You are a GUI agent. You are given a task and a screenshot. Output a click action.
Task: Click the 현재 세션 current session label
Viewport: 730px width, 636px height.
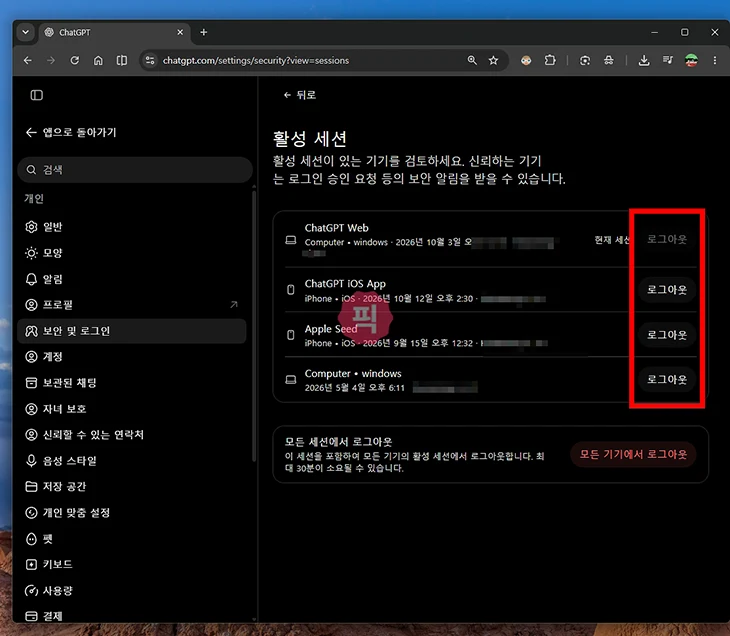[612, 240]
